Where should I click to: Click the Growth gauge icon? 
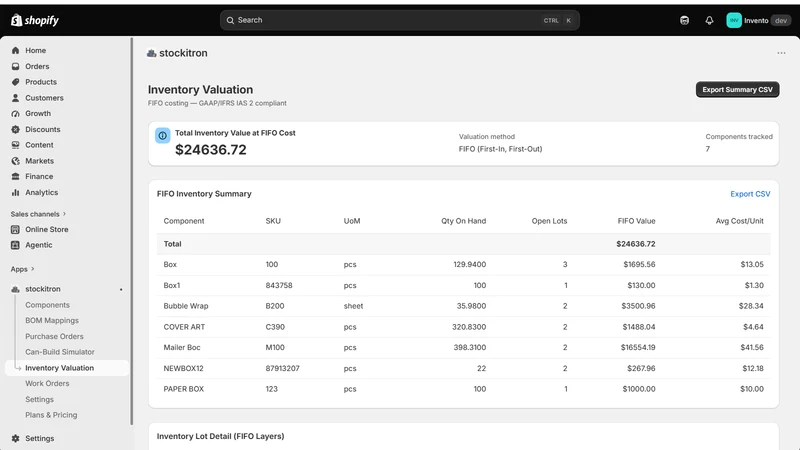15,113
